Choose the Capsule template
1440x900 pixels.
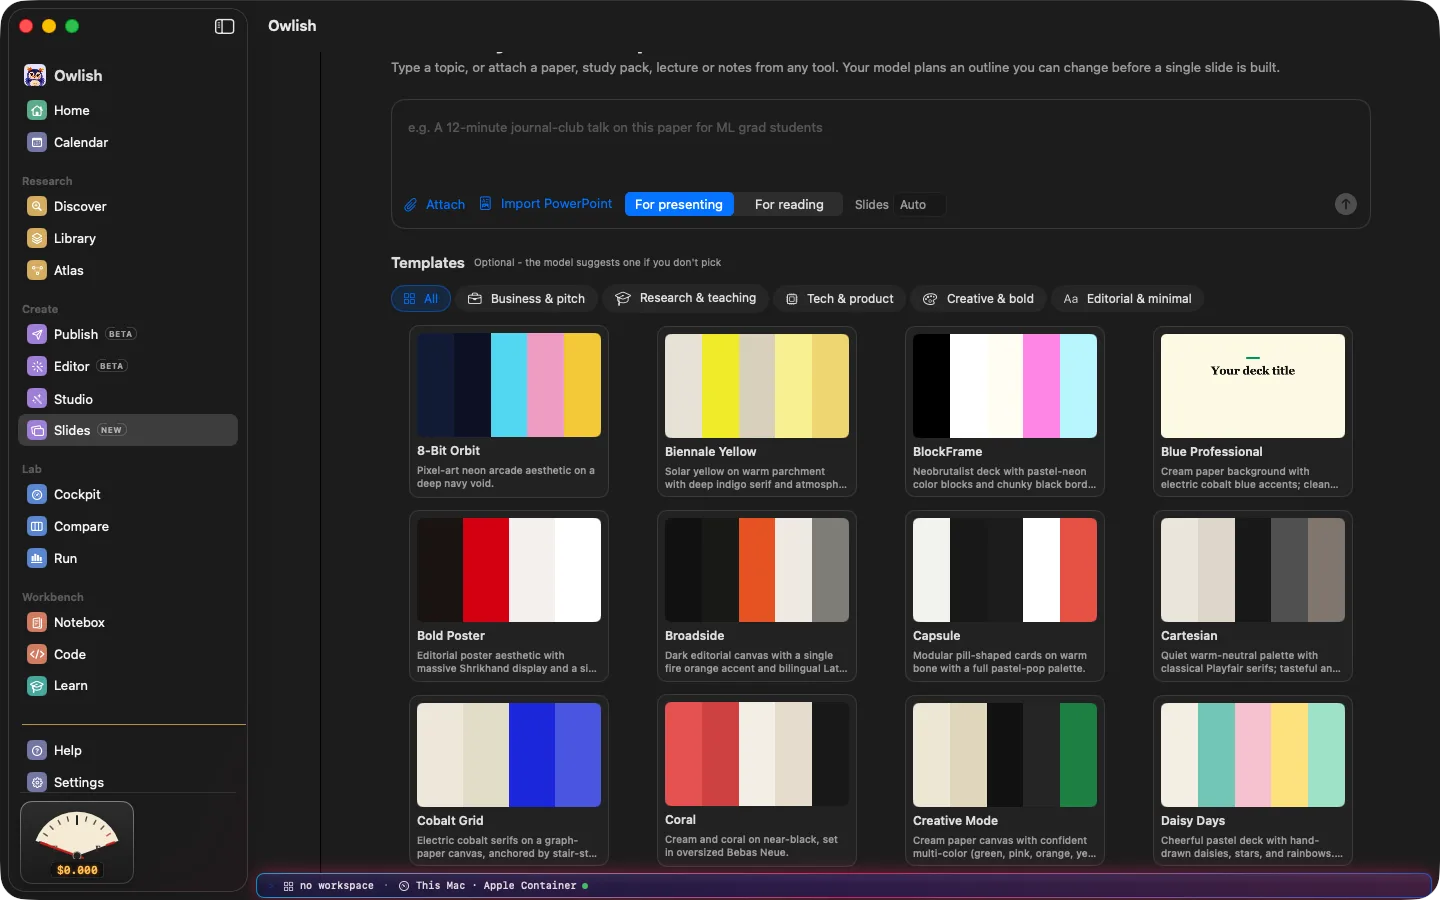[1005, 596]
